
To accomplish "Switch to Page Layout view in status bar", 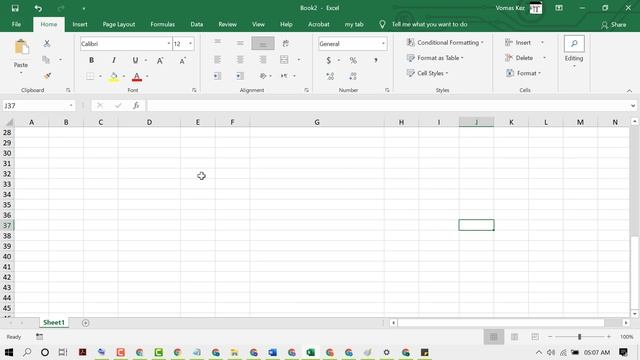I will coord(514,337).
